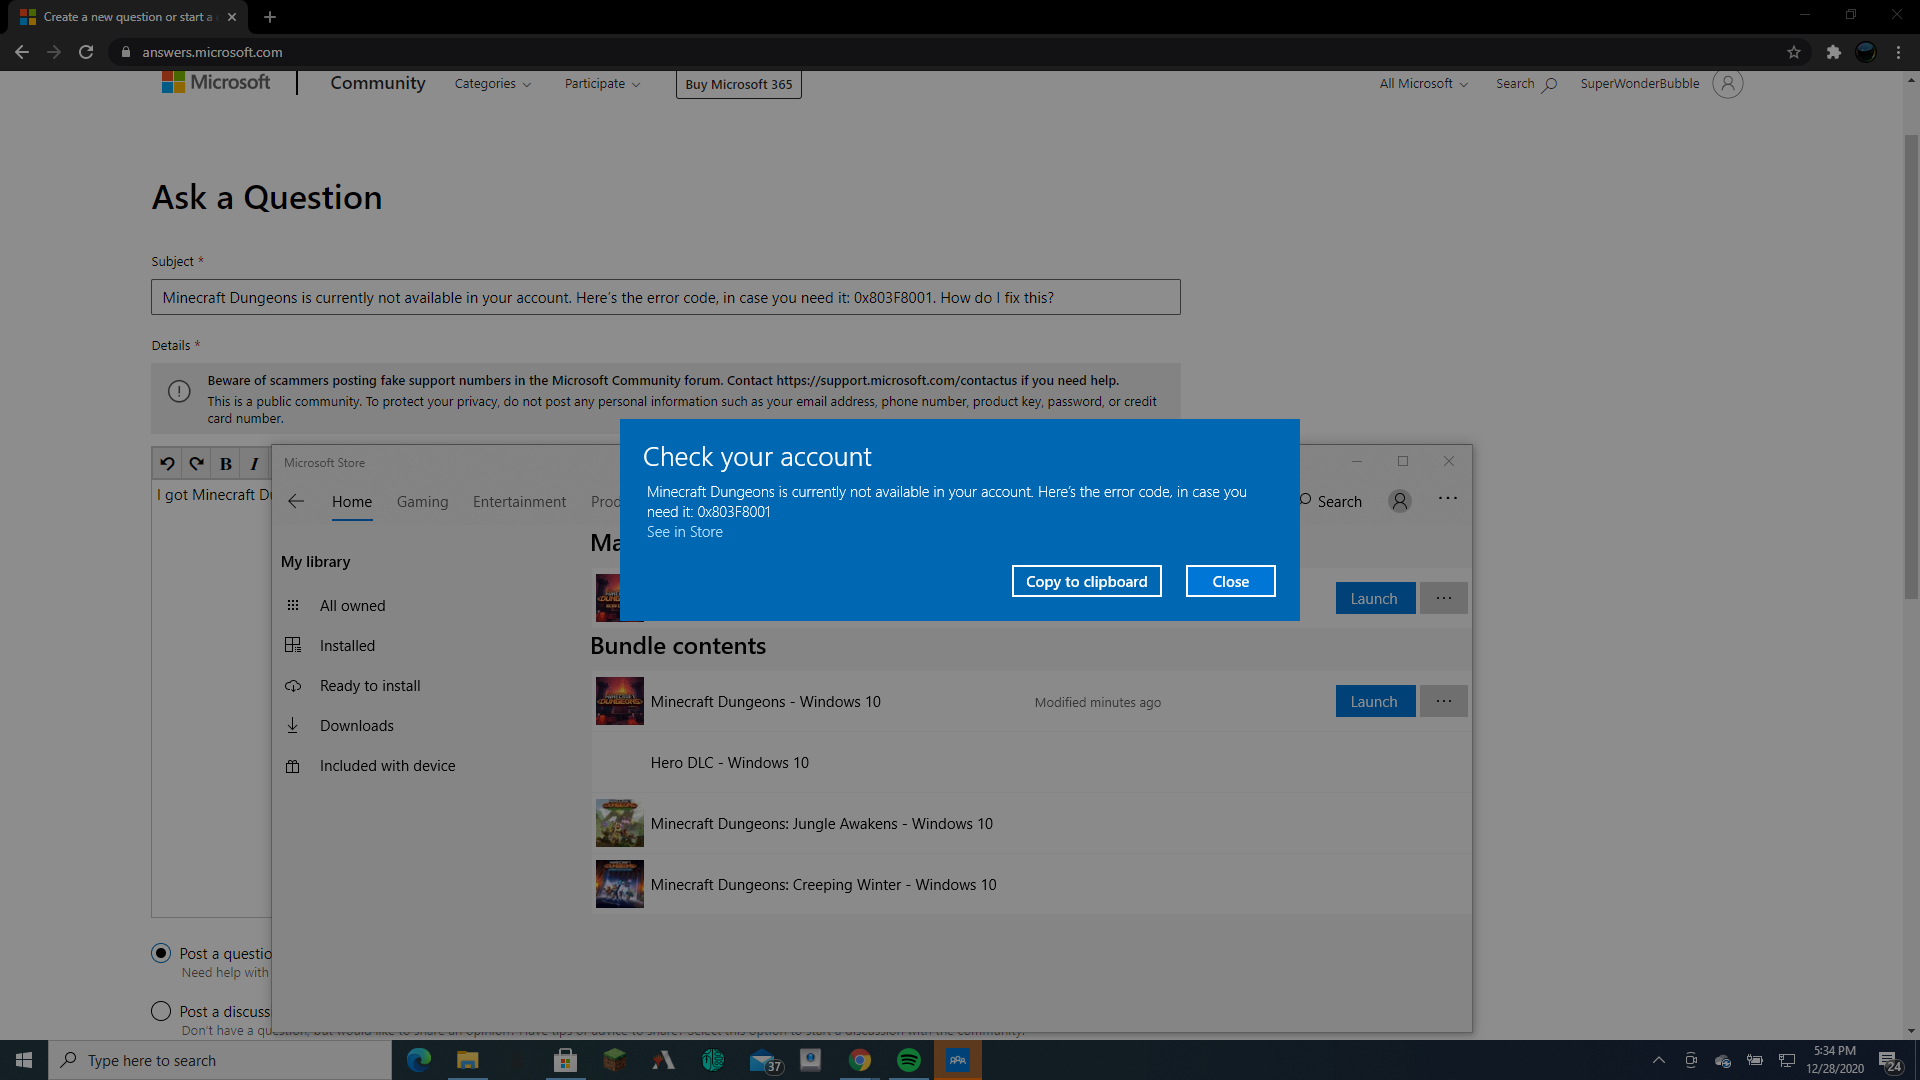The width and height of the screenshot is (1920, 1080).
Task: Click the Included with device gift icon
Action: pyautogui.click(x=293, y=766)
